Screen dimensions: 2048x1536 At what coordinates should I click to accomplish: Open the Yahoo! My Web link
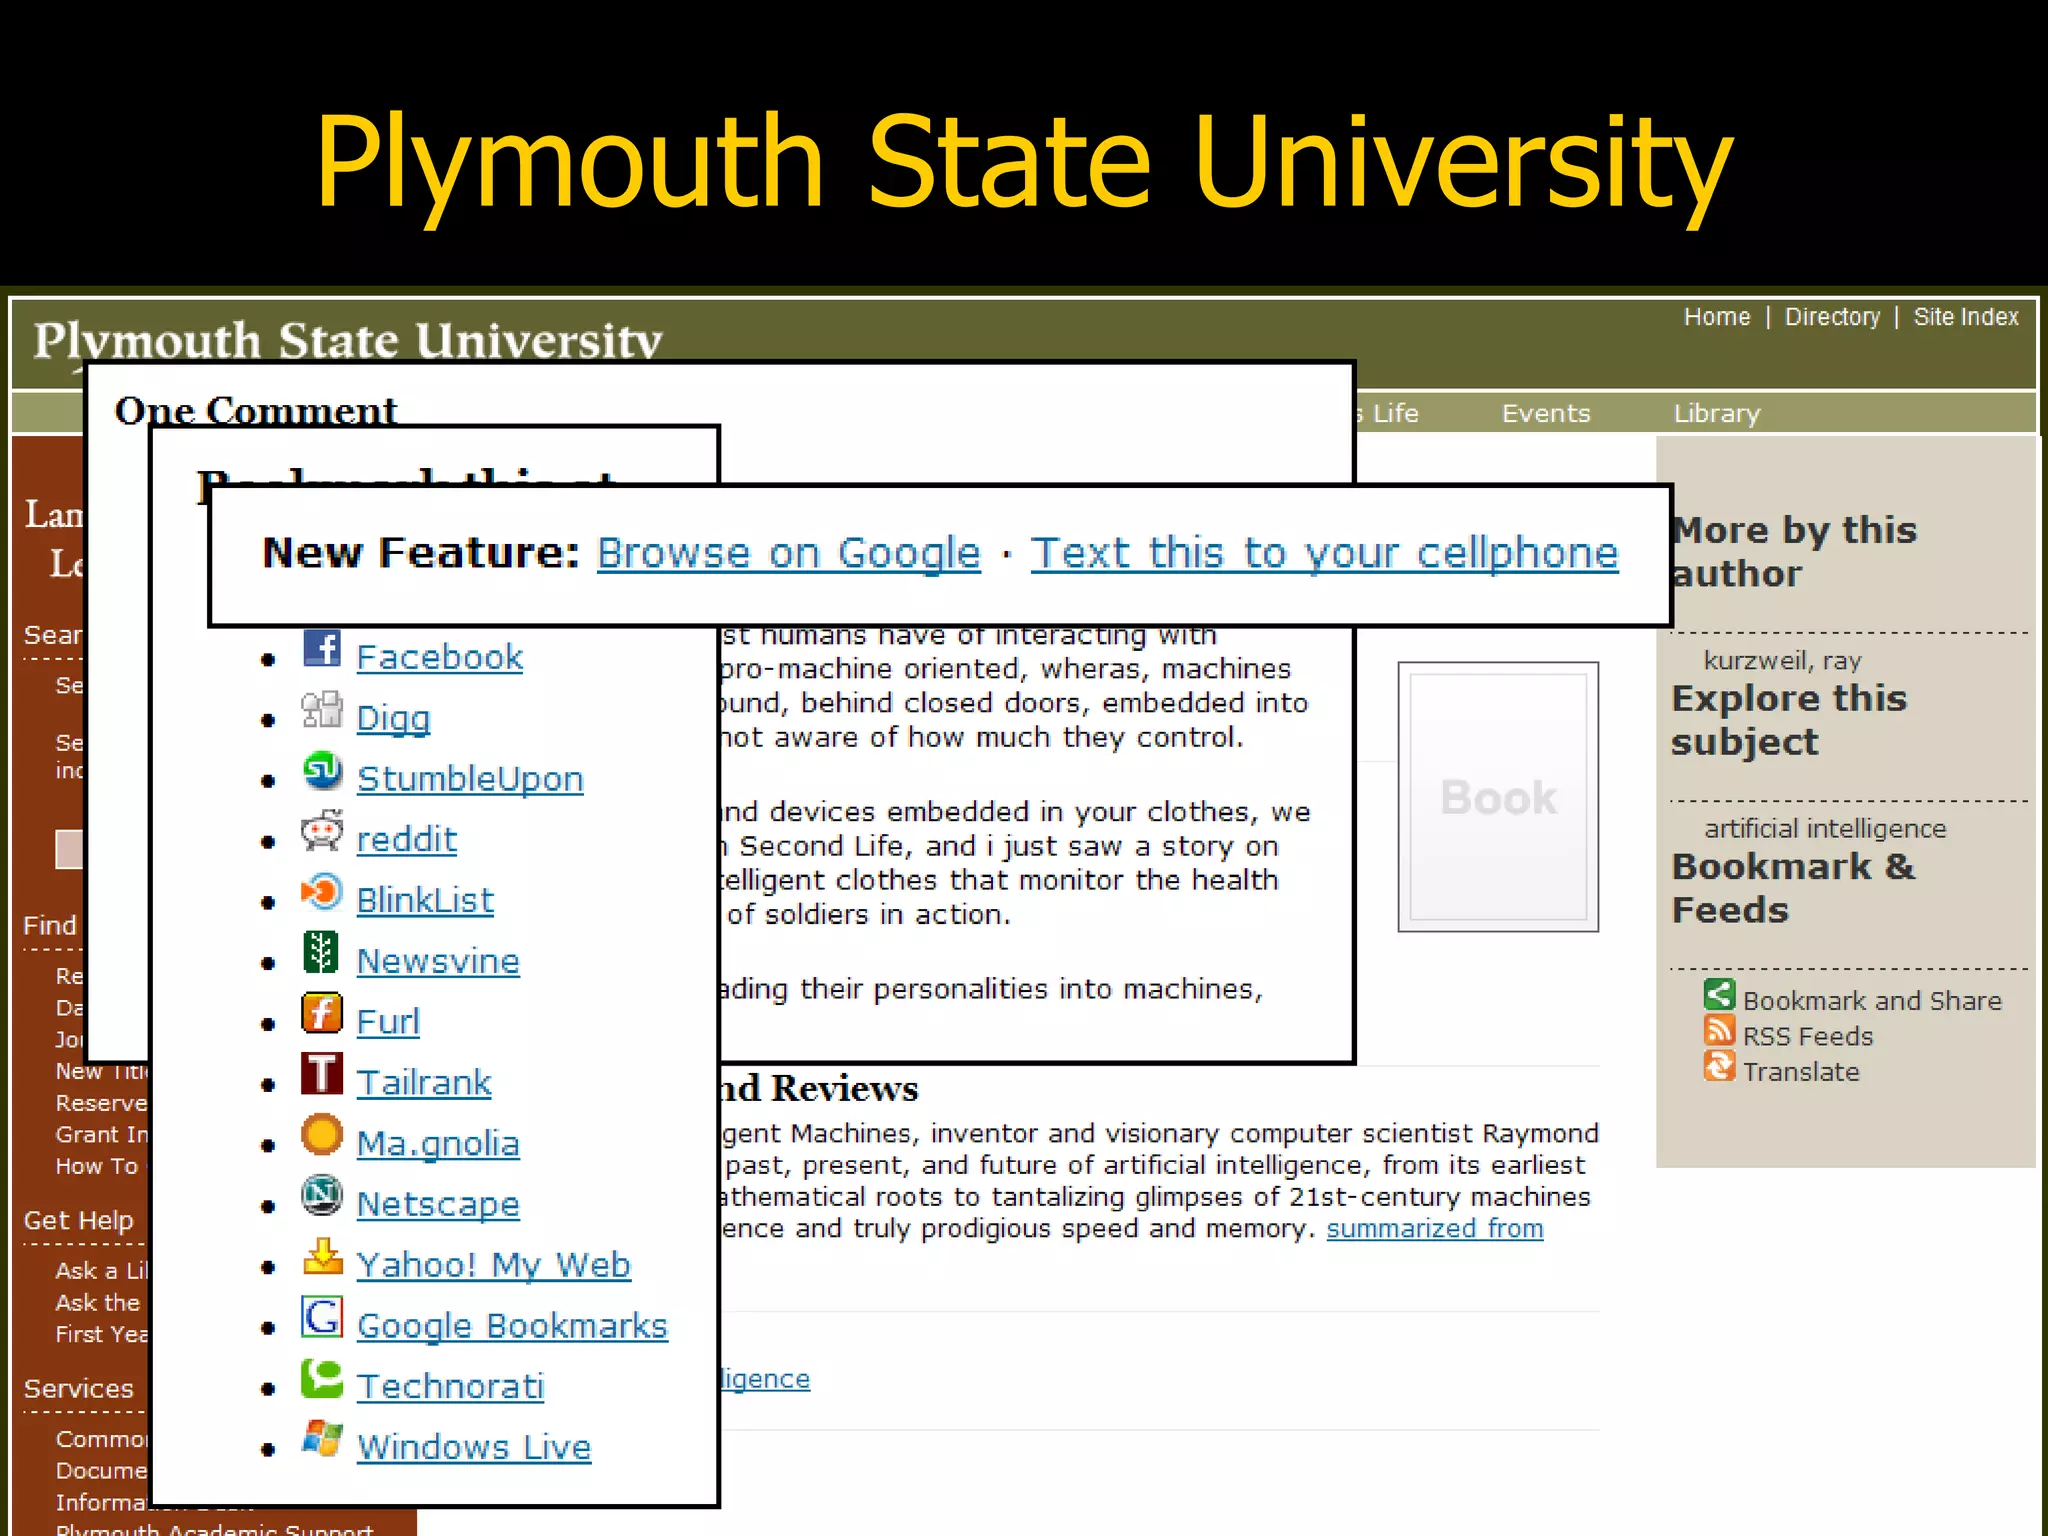(494, 1266)
